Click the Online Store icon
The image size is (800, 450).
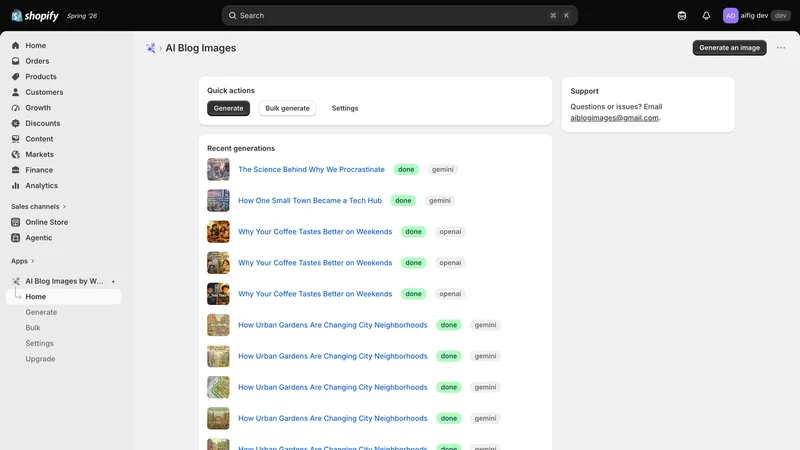15,222
